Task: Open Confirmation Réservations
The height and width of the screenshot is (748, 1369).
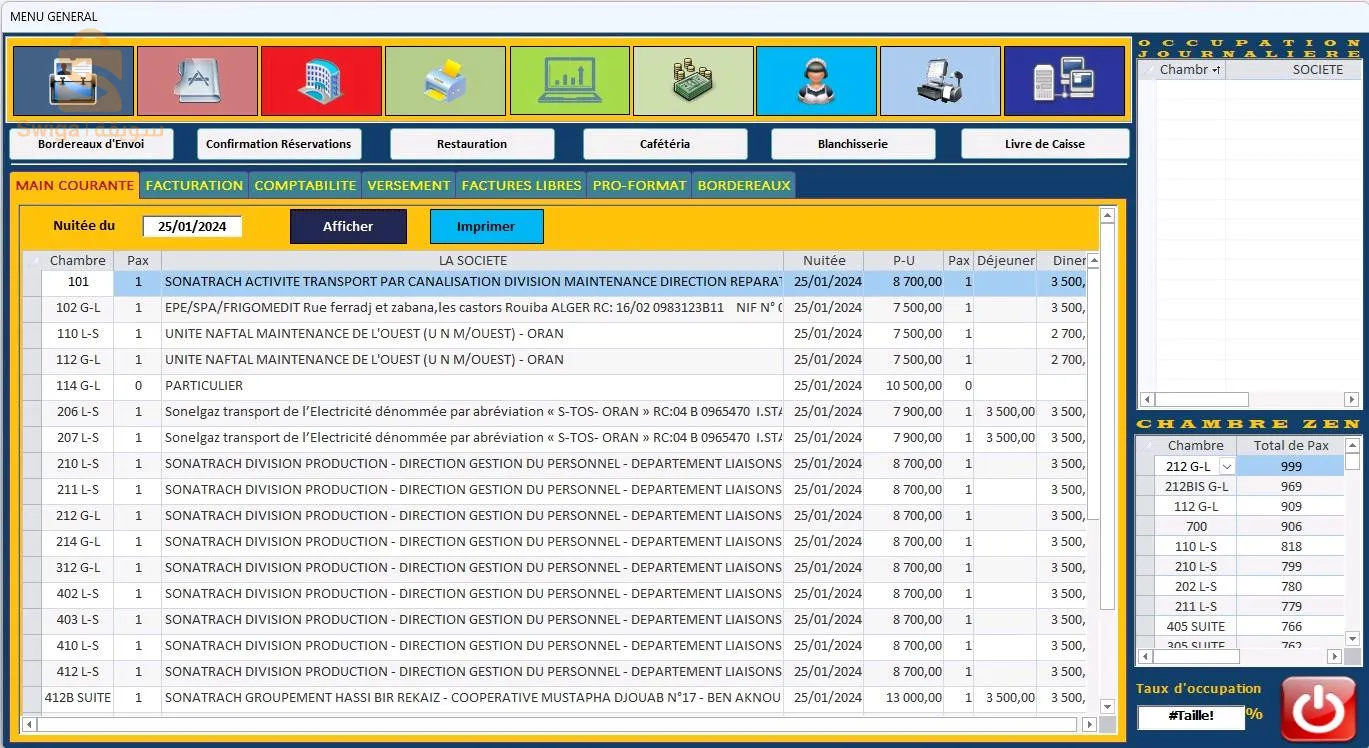Action: [x=279, y=144]
